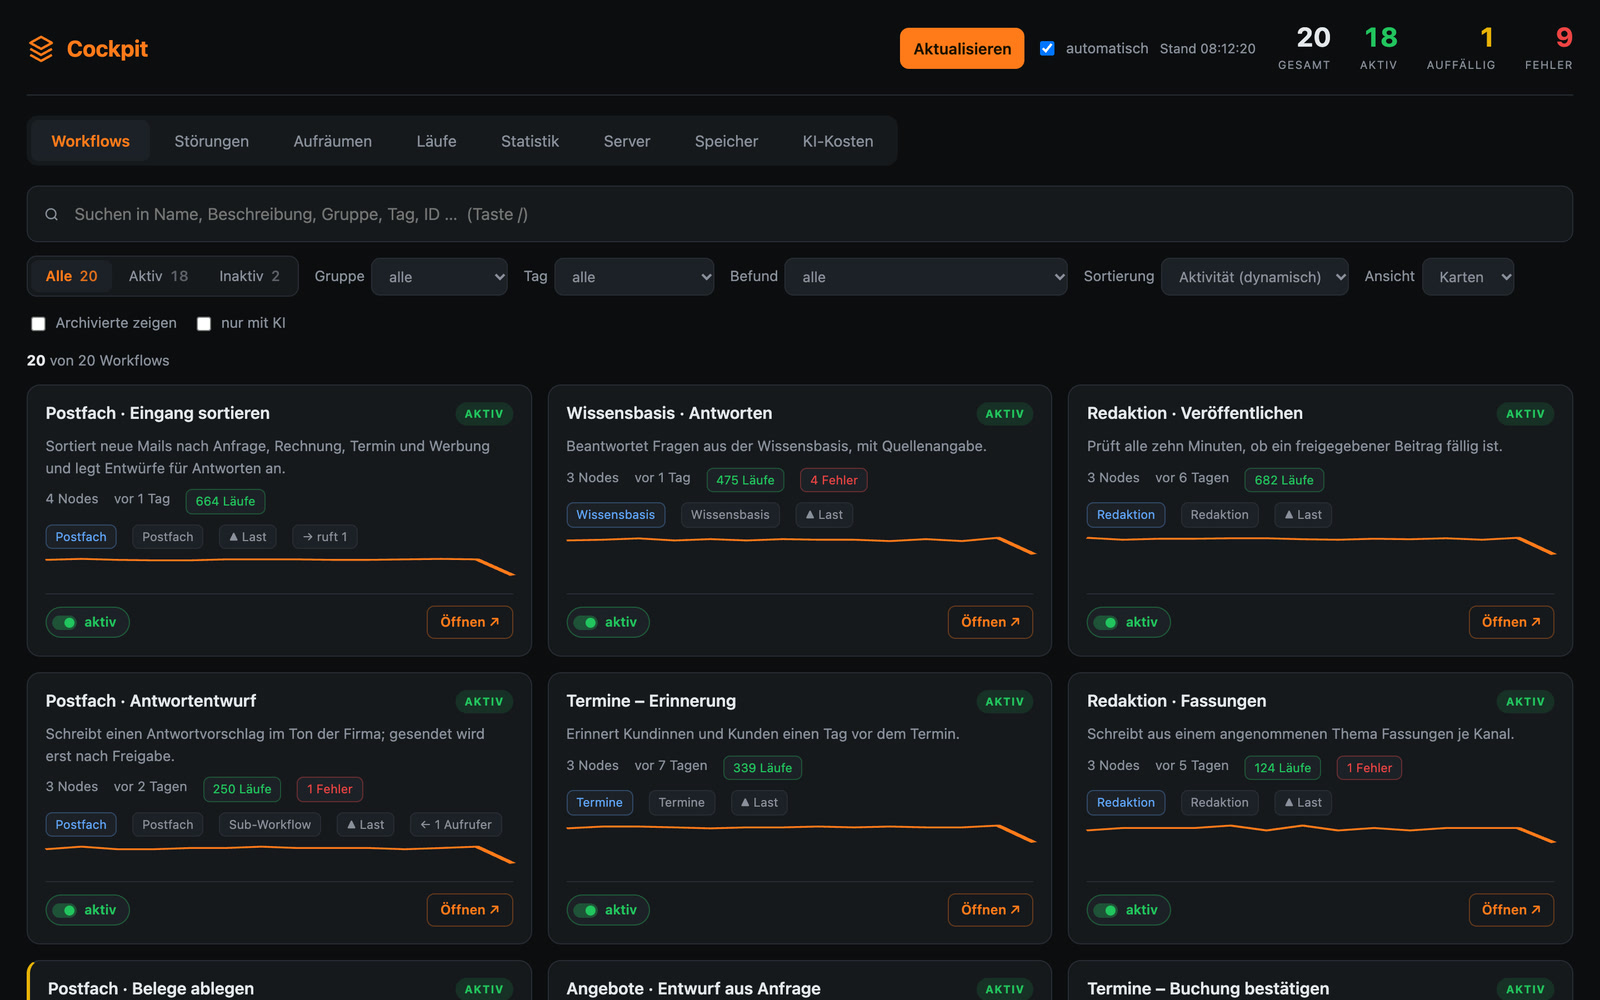Switch to the Statistik tab
Screen dimensions: 1600x1000
(530, 141)
